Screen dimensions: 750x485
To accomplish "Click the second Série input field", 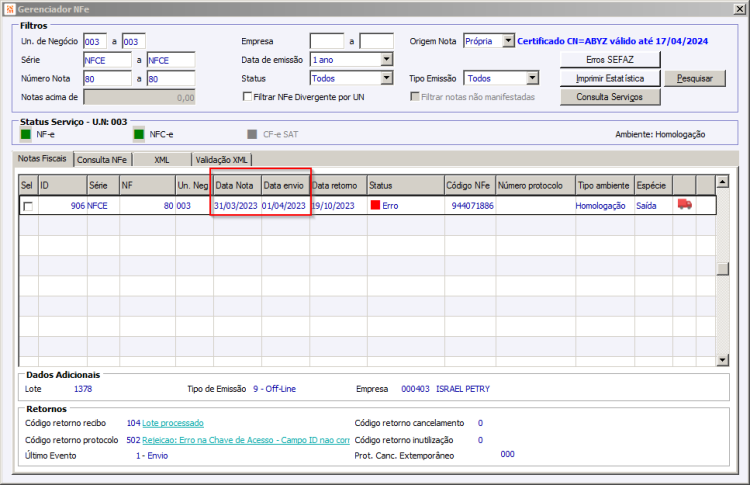I will pyautogui.click(x=171, y=60).
